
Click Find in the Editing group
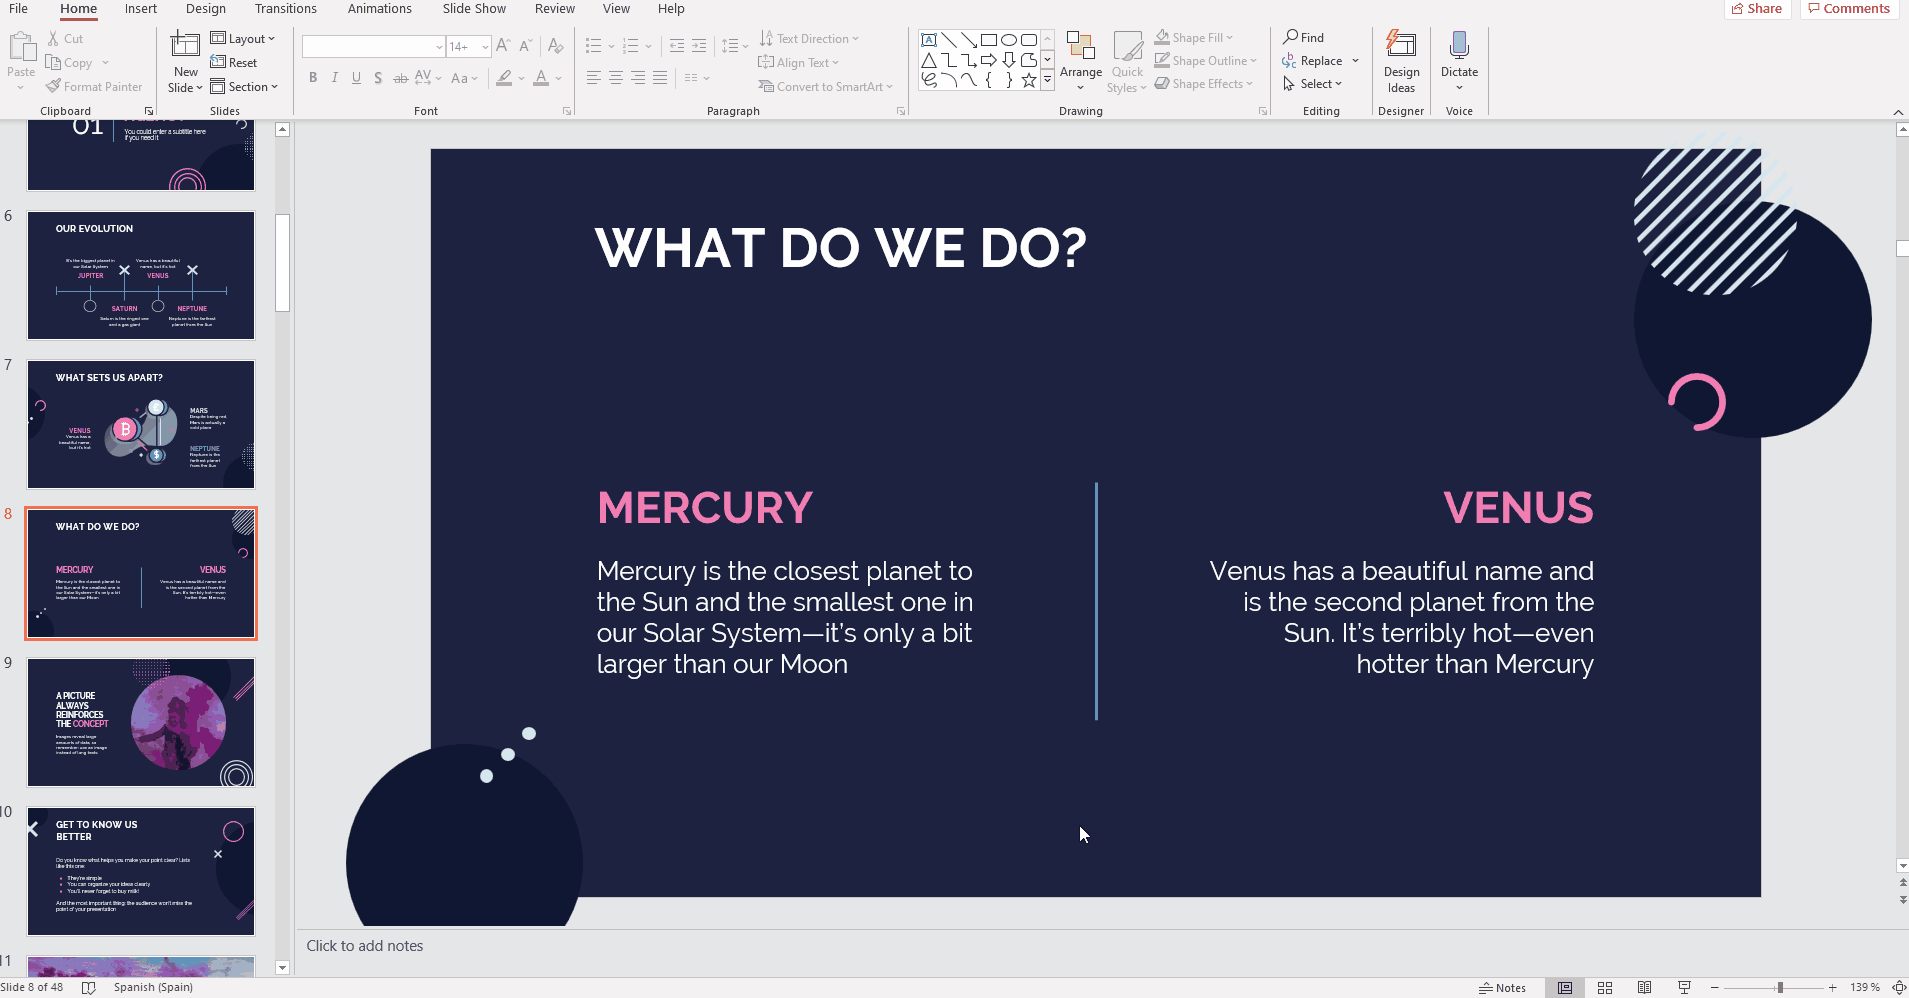click(1304, 37)
